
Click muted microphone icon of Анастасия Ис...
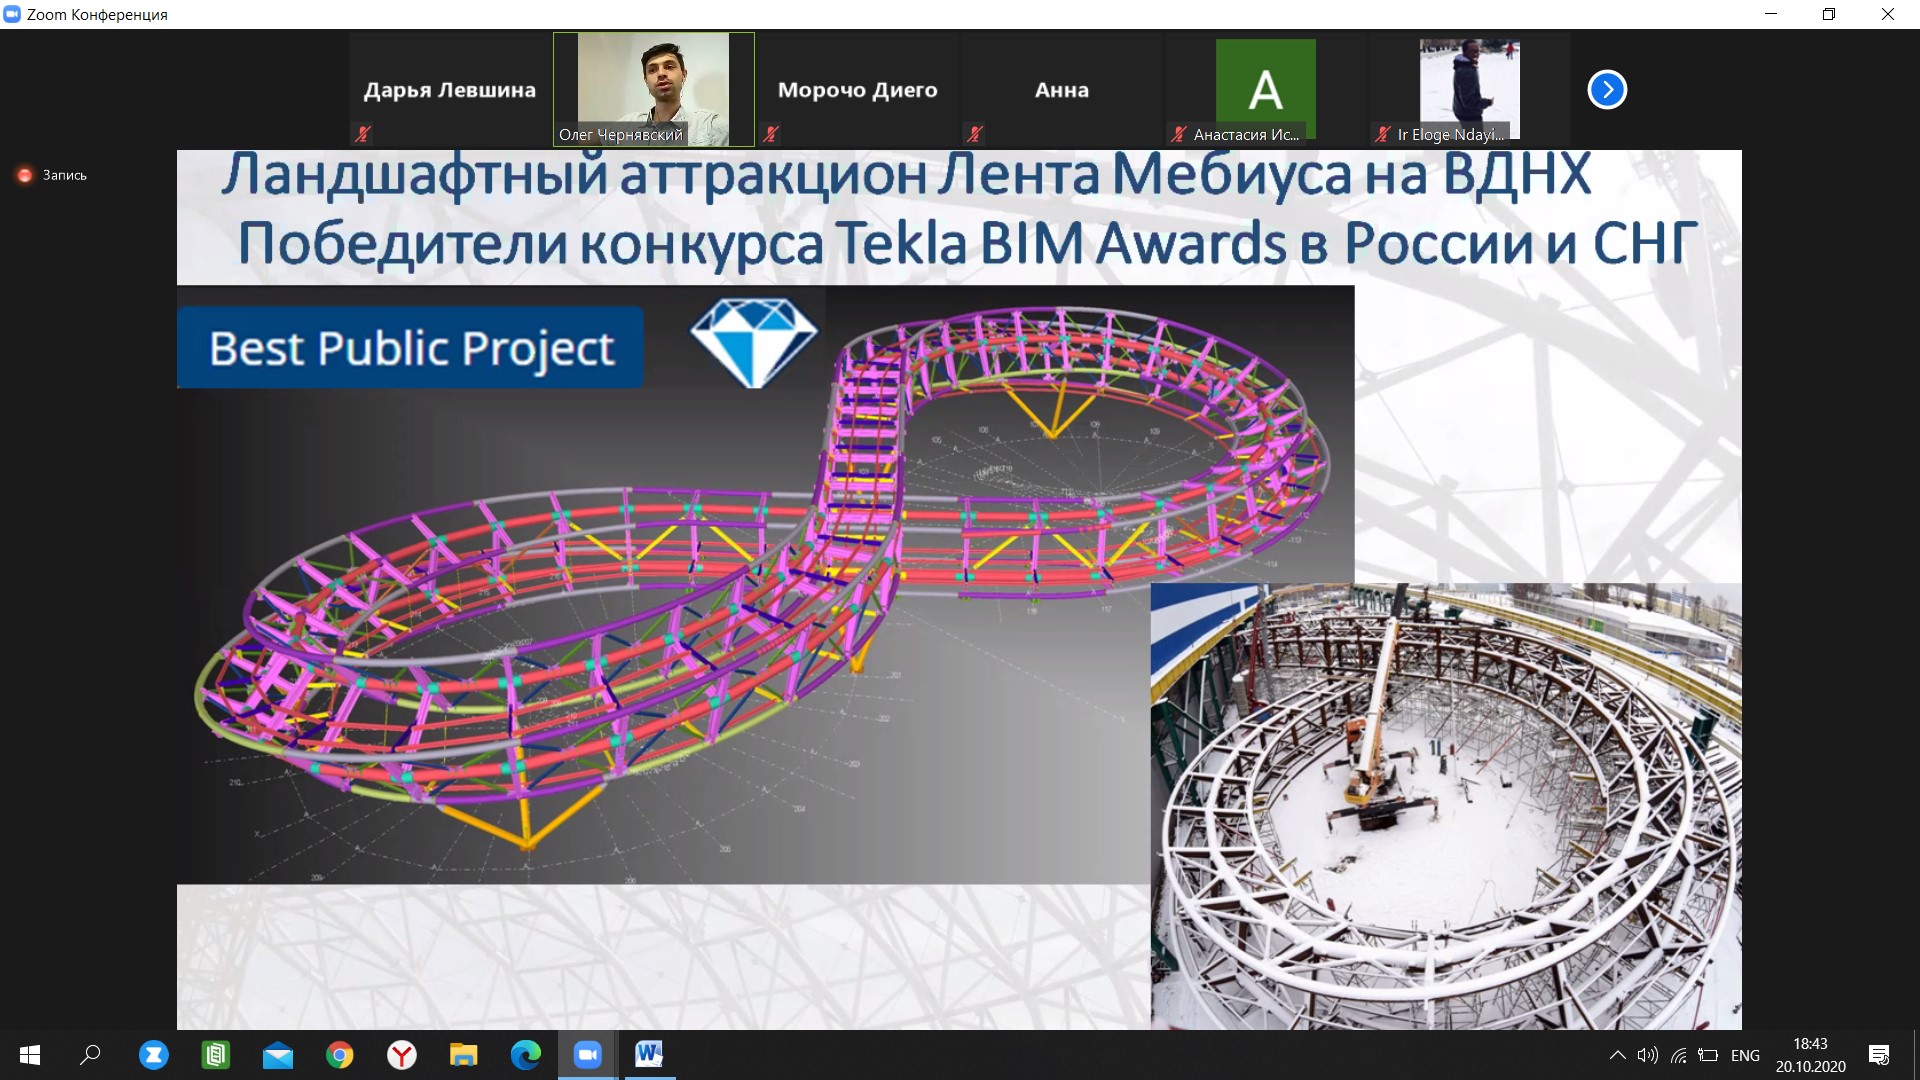[x=1179, y=134]
